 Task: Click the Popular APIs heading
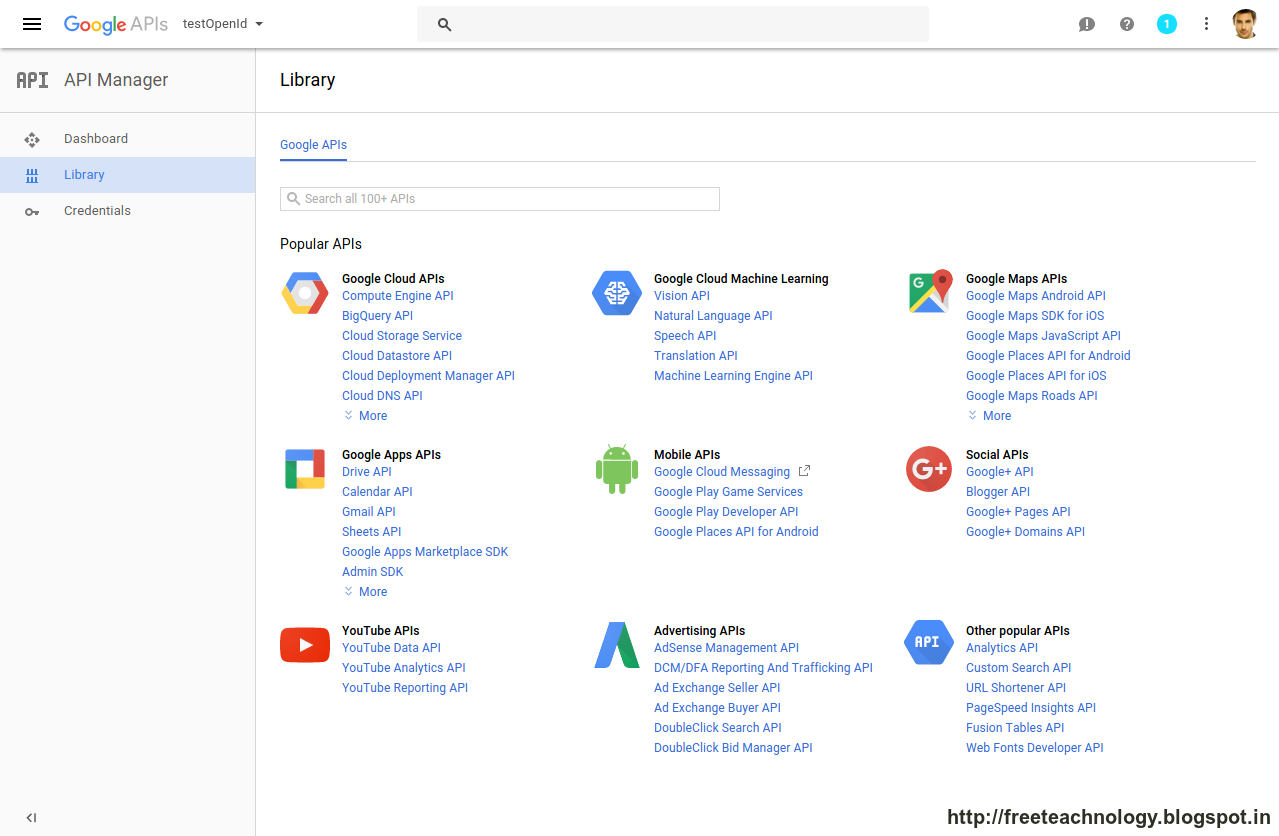click(321, 244)
